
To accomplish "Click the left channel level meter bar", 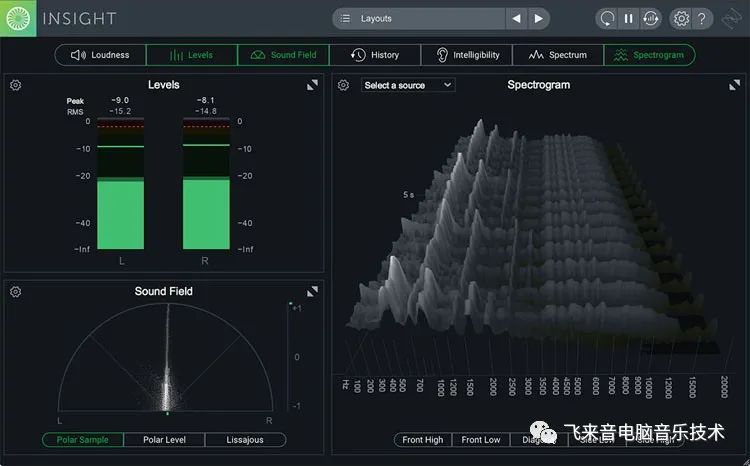I will pos(121,184).
